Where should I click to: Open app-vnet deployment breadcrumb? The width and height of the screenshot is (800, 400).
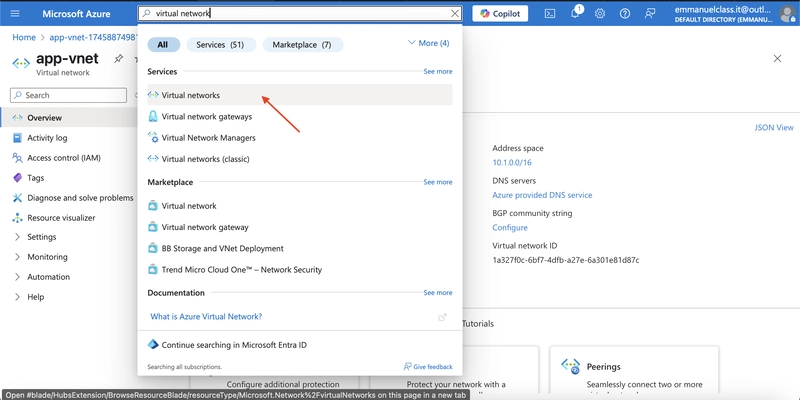click(x=93, y=37)
